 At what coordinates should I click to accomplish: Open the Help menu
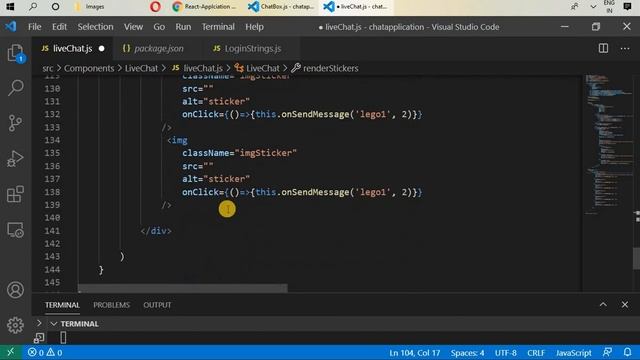pos(254,27)
